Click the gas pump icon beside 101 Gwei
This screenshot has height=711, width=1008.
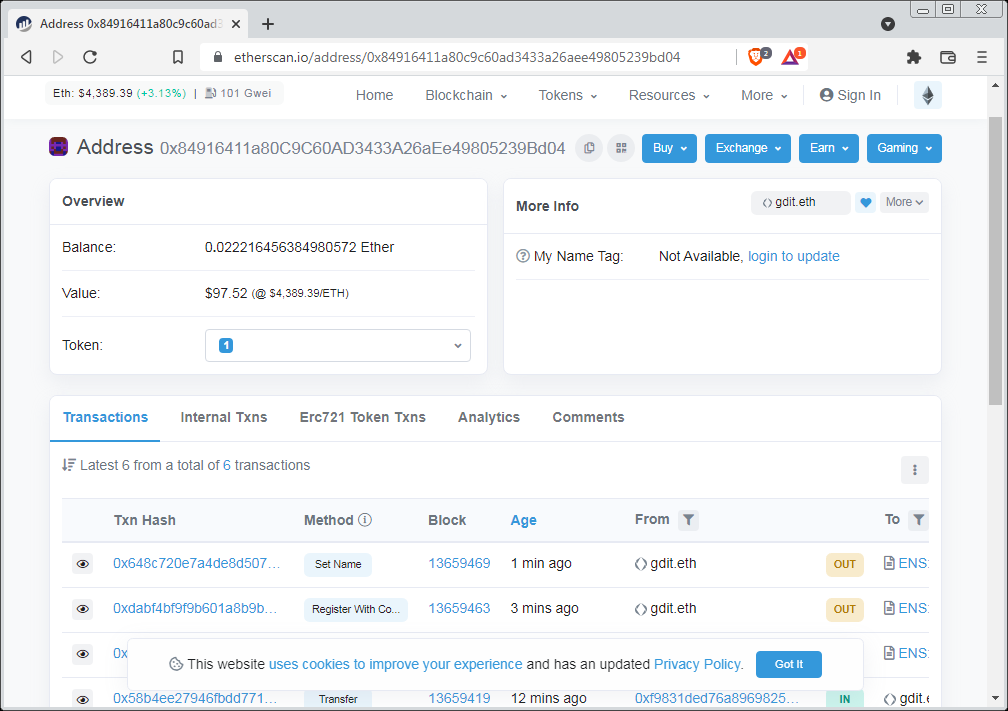(x=210, y=93)
